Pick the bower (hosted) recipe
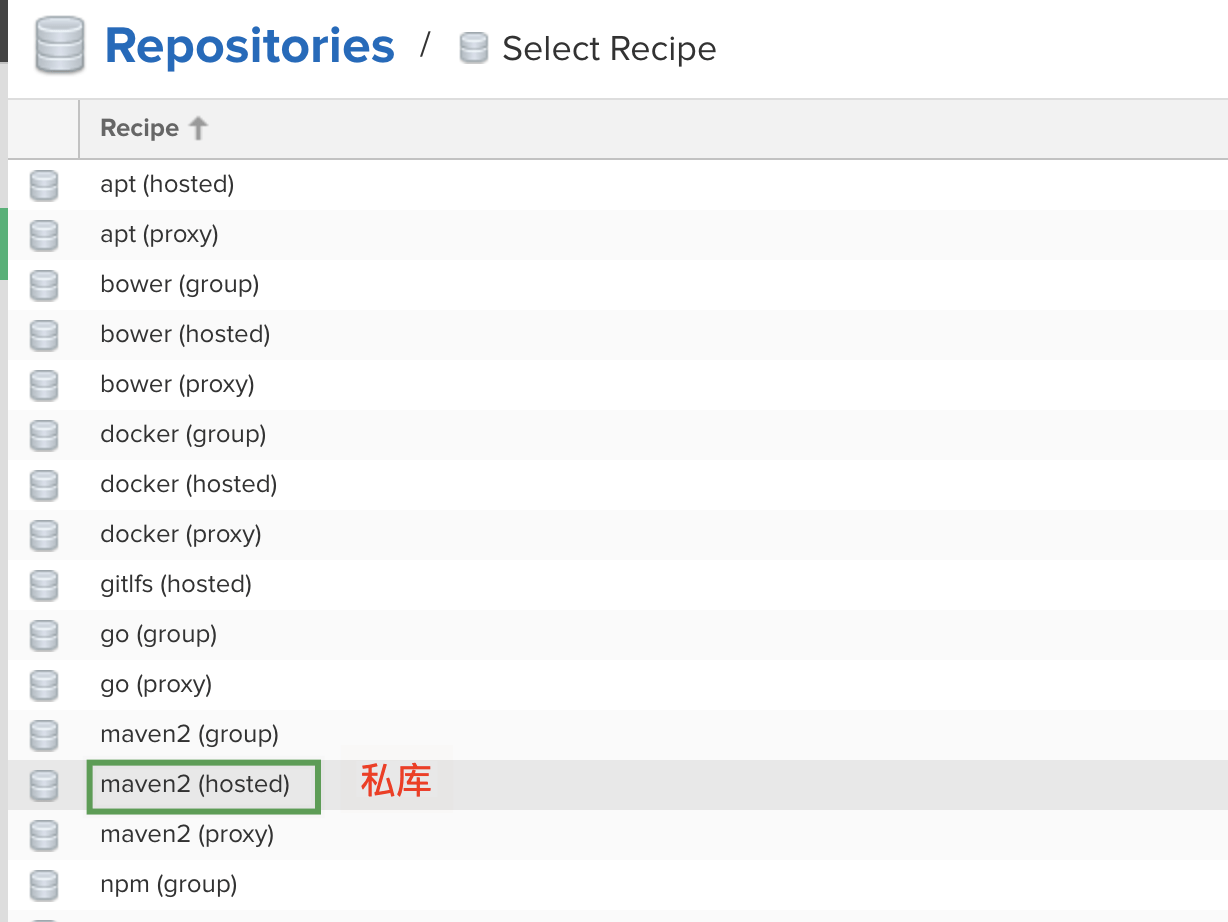The height and width of the screenshot is (922, 1228). coord(185,335)
